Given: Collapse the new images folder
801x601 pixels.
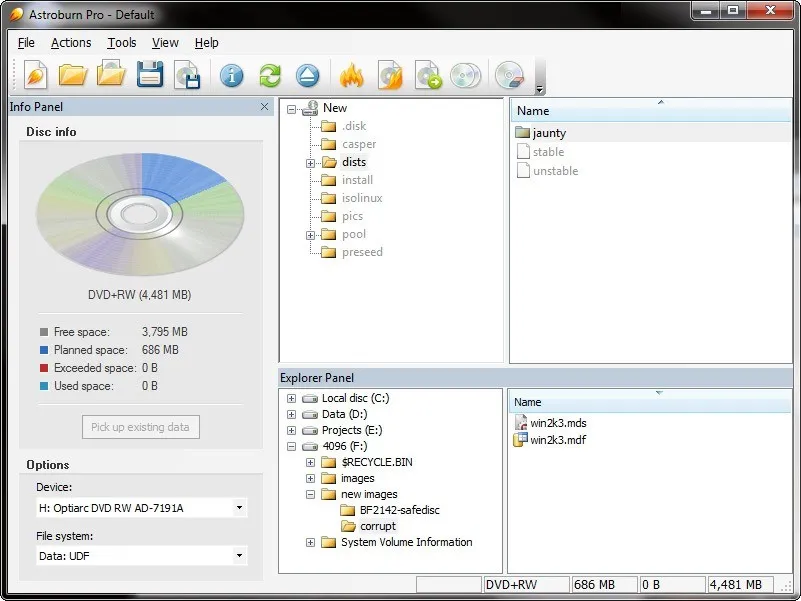Looking at the screenshot, I should pyautogui.click(x=309, y=493).
